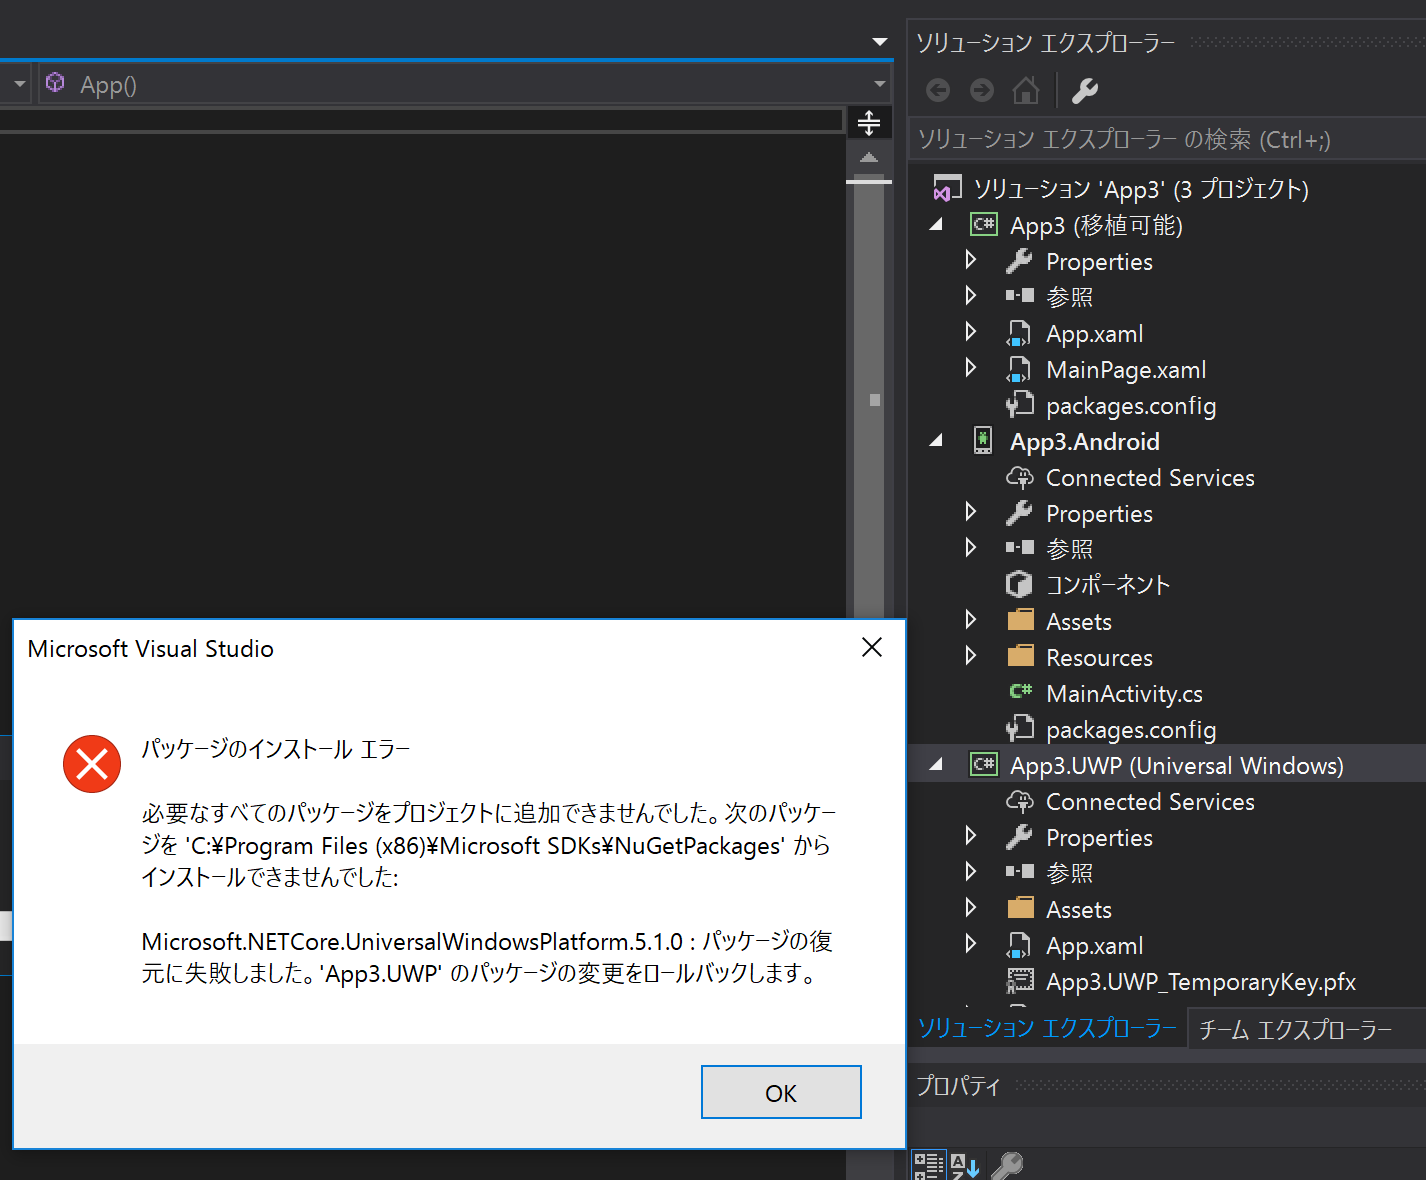Open Properties wrench icon in Solution Explorer toolbar
This screenshot has width=1426, height=1180.
click(x=1085, y=91)
